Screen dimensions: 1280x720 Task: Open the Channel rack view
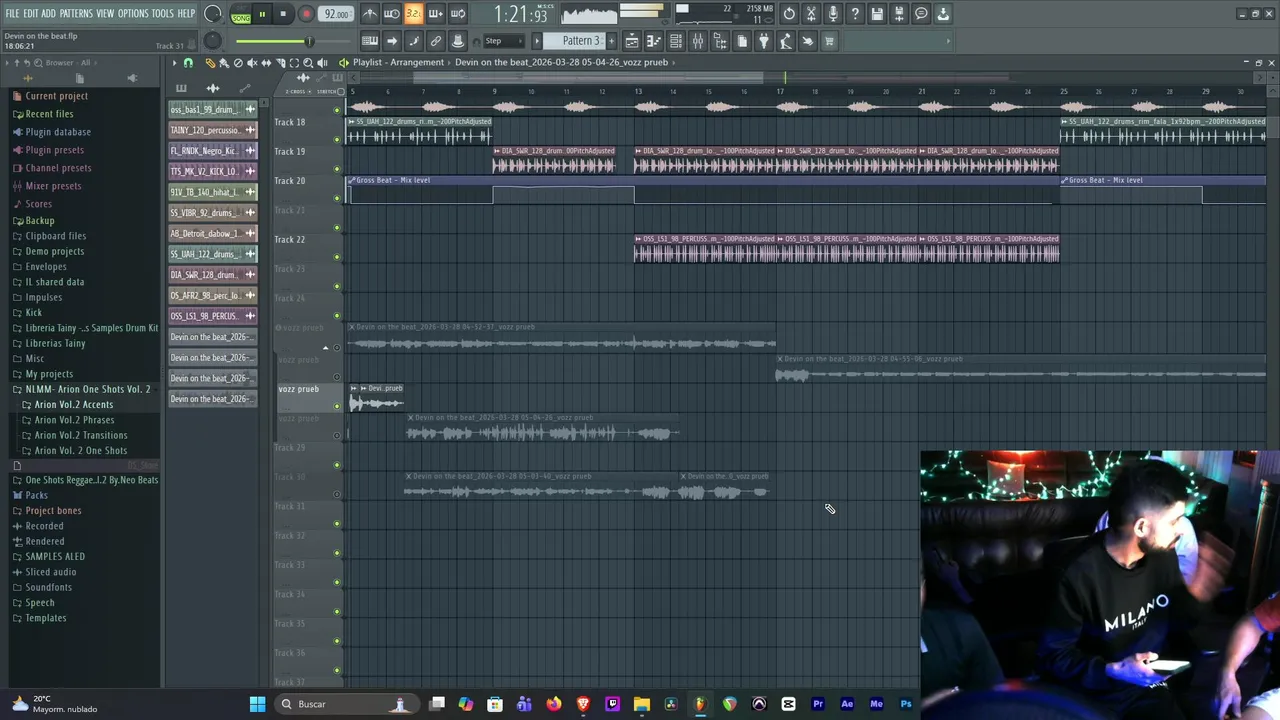pyautogui.click(x=676, y=41)
